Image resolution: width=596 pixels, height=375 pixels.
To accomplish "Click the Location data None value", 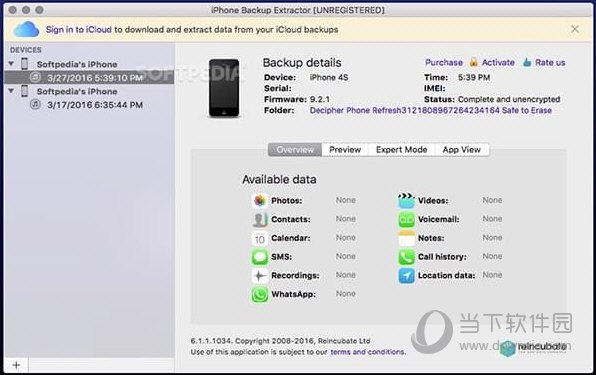I will point(492,275).
